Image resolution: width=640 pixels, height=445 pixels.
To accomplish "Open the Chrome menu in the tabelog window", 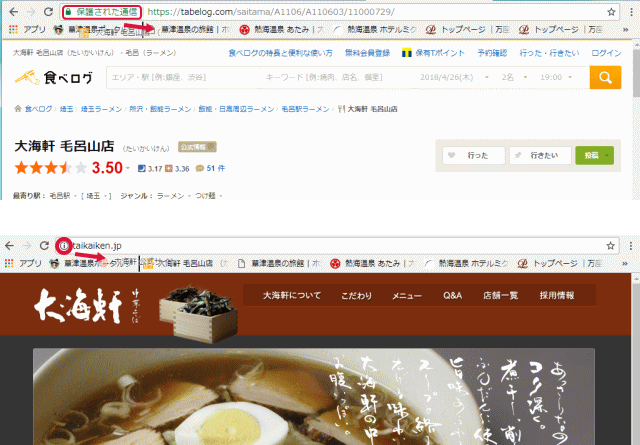I will tap(631, 12).
